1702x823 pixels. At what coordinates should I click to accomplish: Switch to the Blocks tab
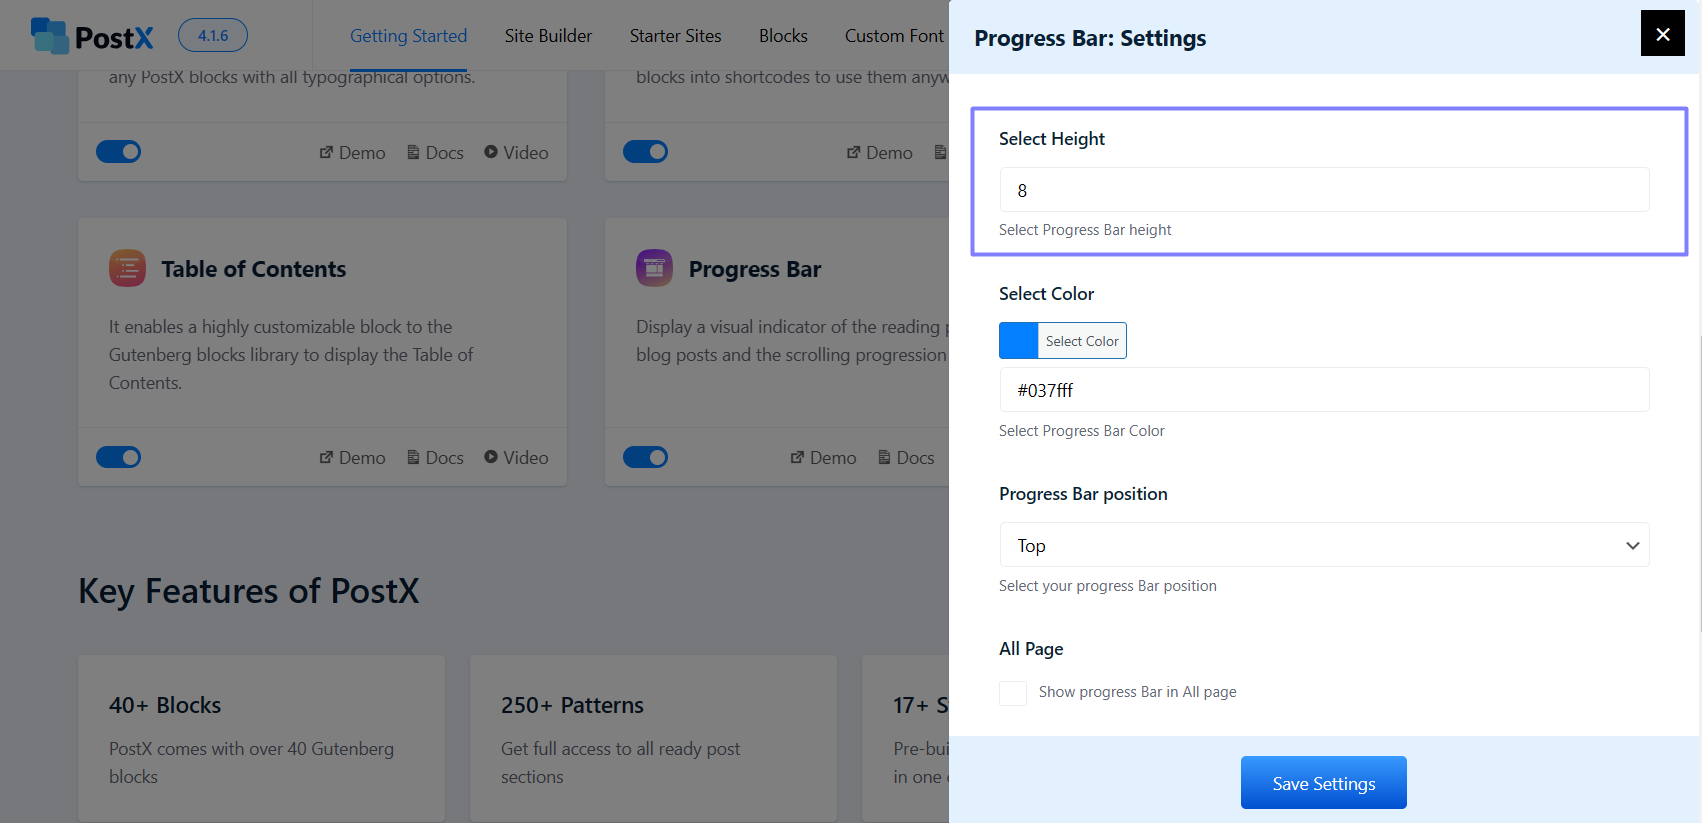point(783,36)
